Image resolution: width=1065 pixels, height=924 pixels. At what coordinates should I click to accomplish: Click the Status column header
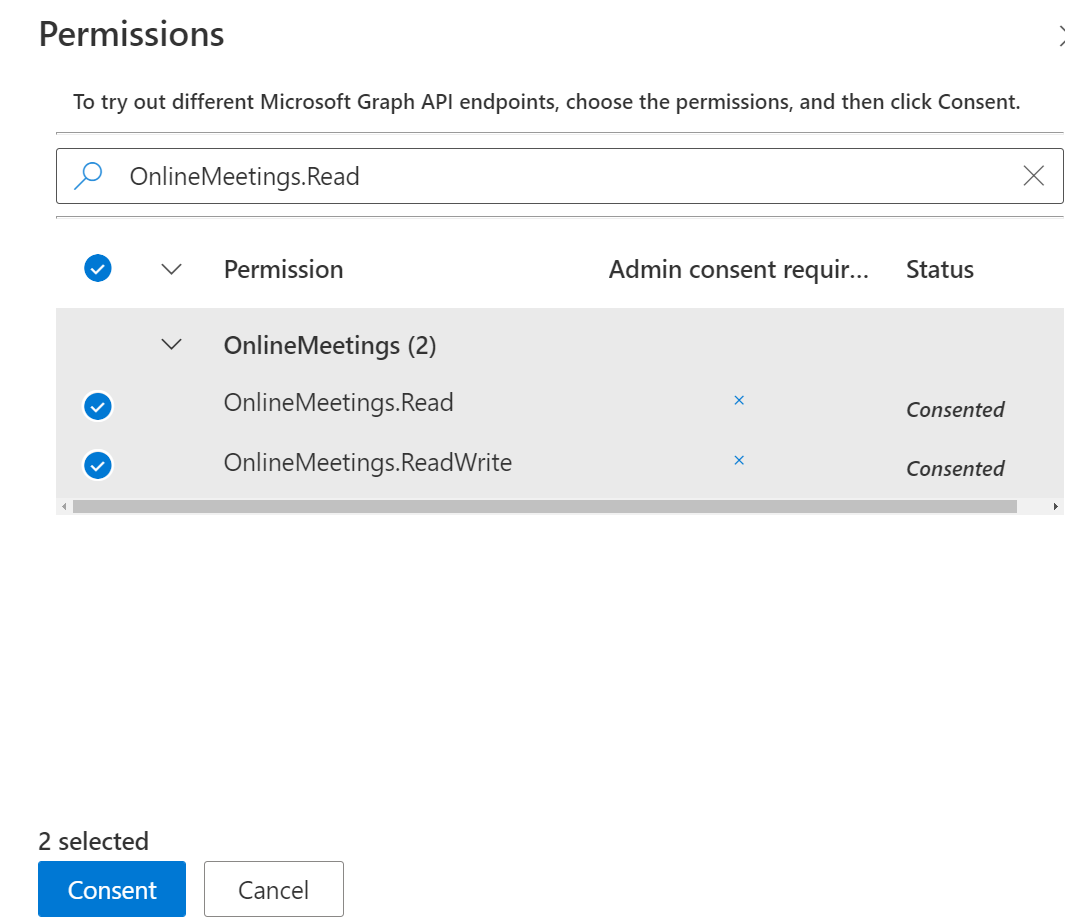point(940,270)
